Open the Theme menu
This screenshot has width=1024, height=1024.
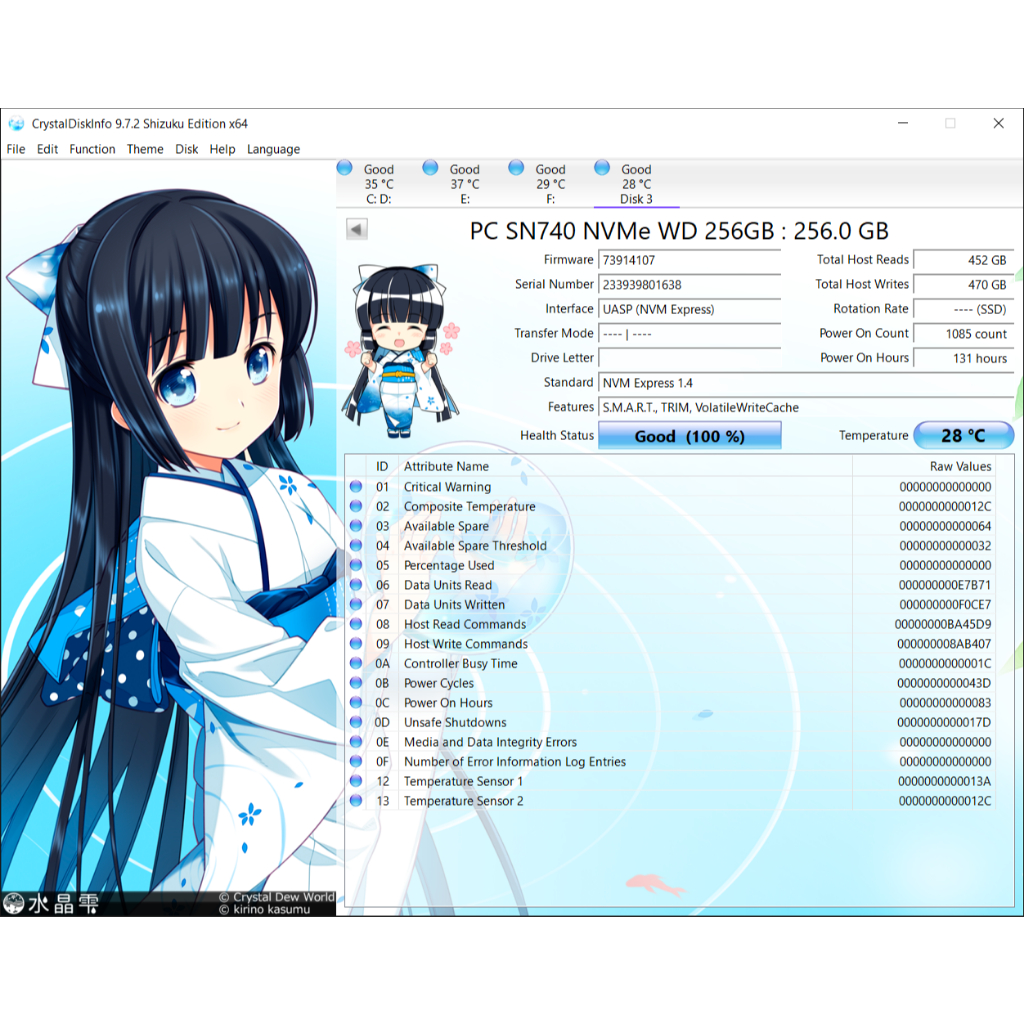point(145,149)
